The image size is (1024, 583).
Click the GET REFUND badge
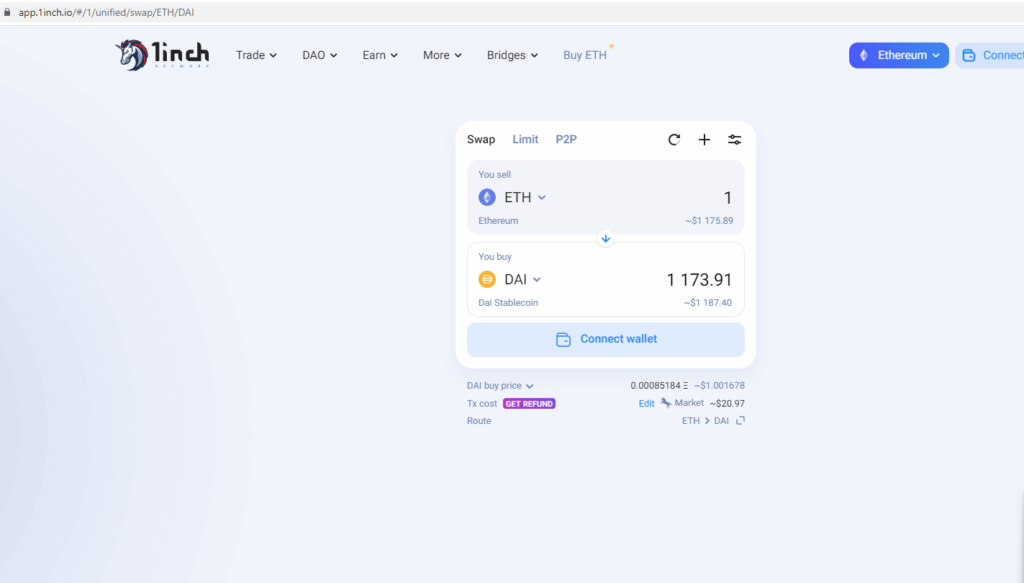point(529,403)
